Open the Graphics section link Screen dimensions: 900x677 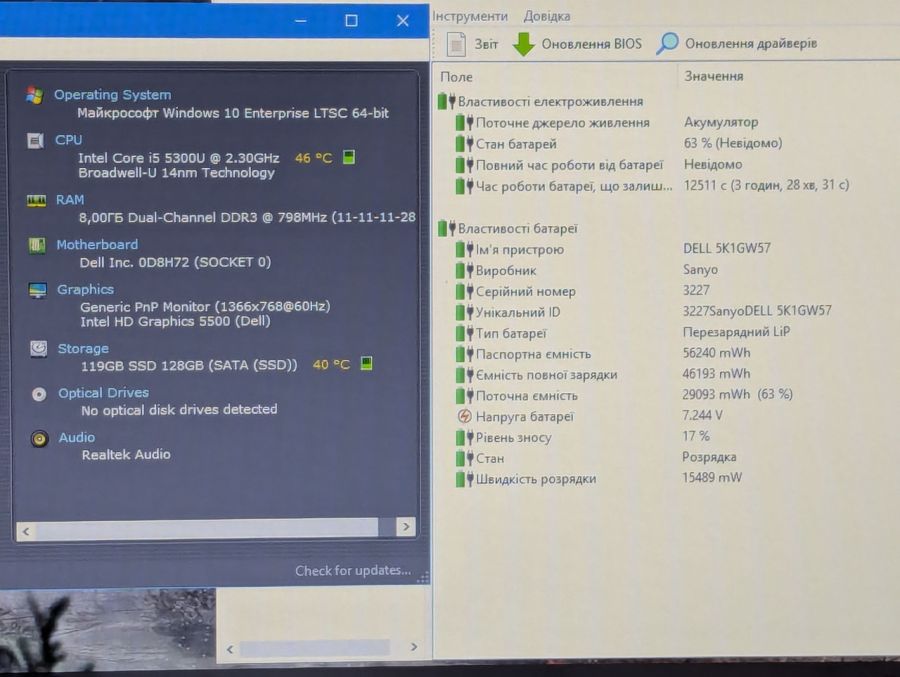coord(86,289)
